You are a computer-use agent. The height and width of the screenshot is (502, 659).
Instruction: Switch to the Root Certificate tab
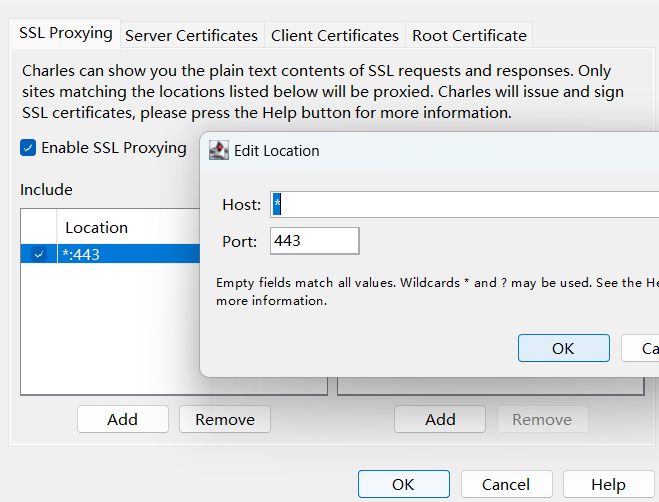(x=469, y=35)
